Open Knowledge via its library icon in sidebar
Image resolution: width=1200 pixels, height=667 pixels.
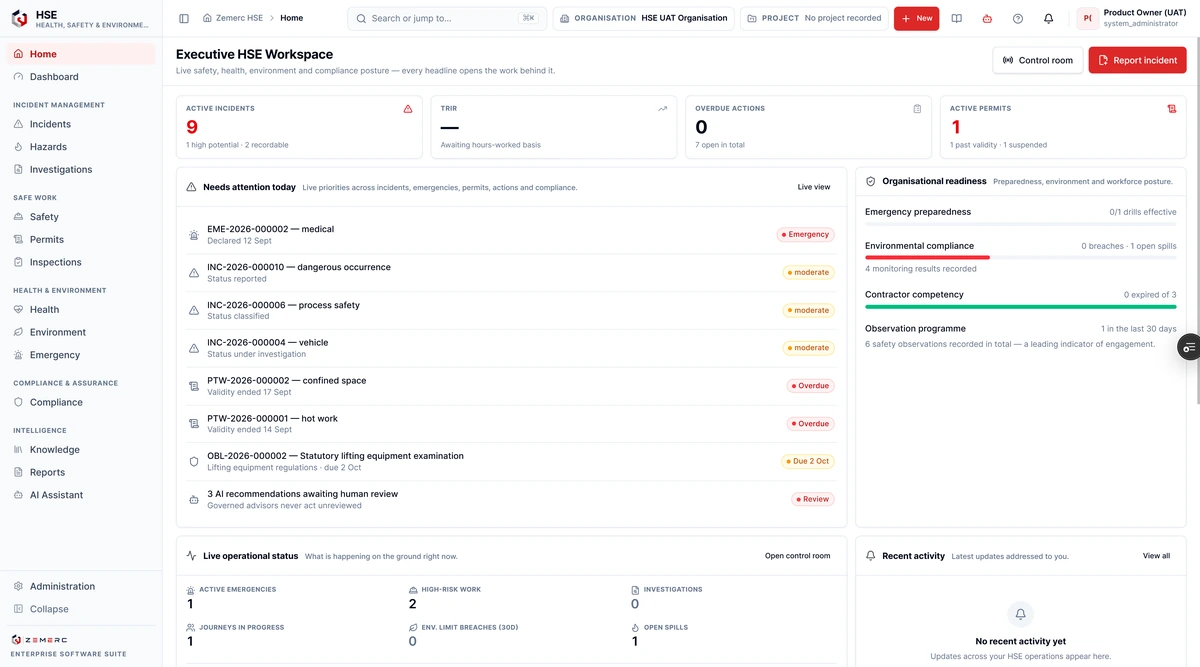[x=19, y=450]
